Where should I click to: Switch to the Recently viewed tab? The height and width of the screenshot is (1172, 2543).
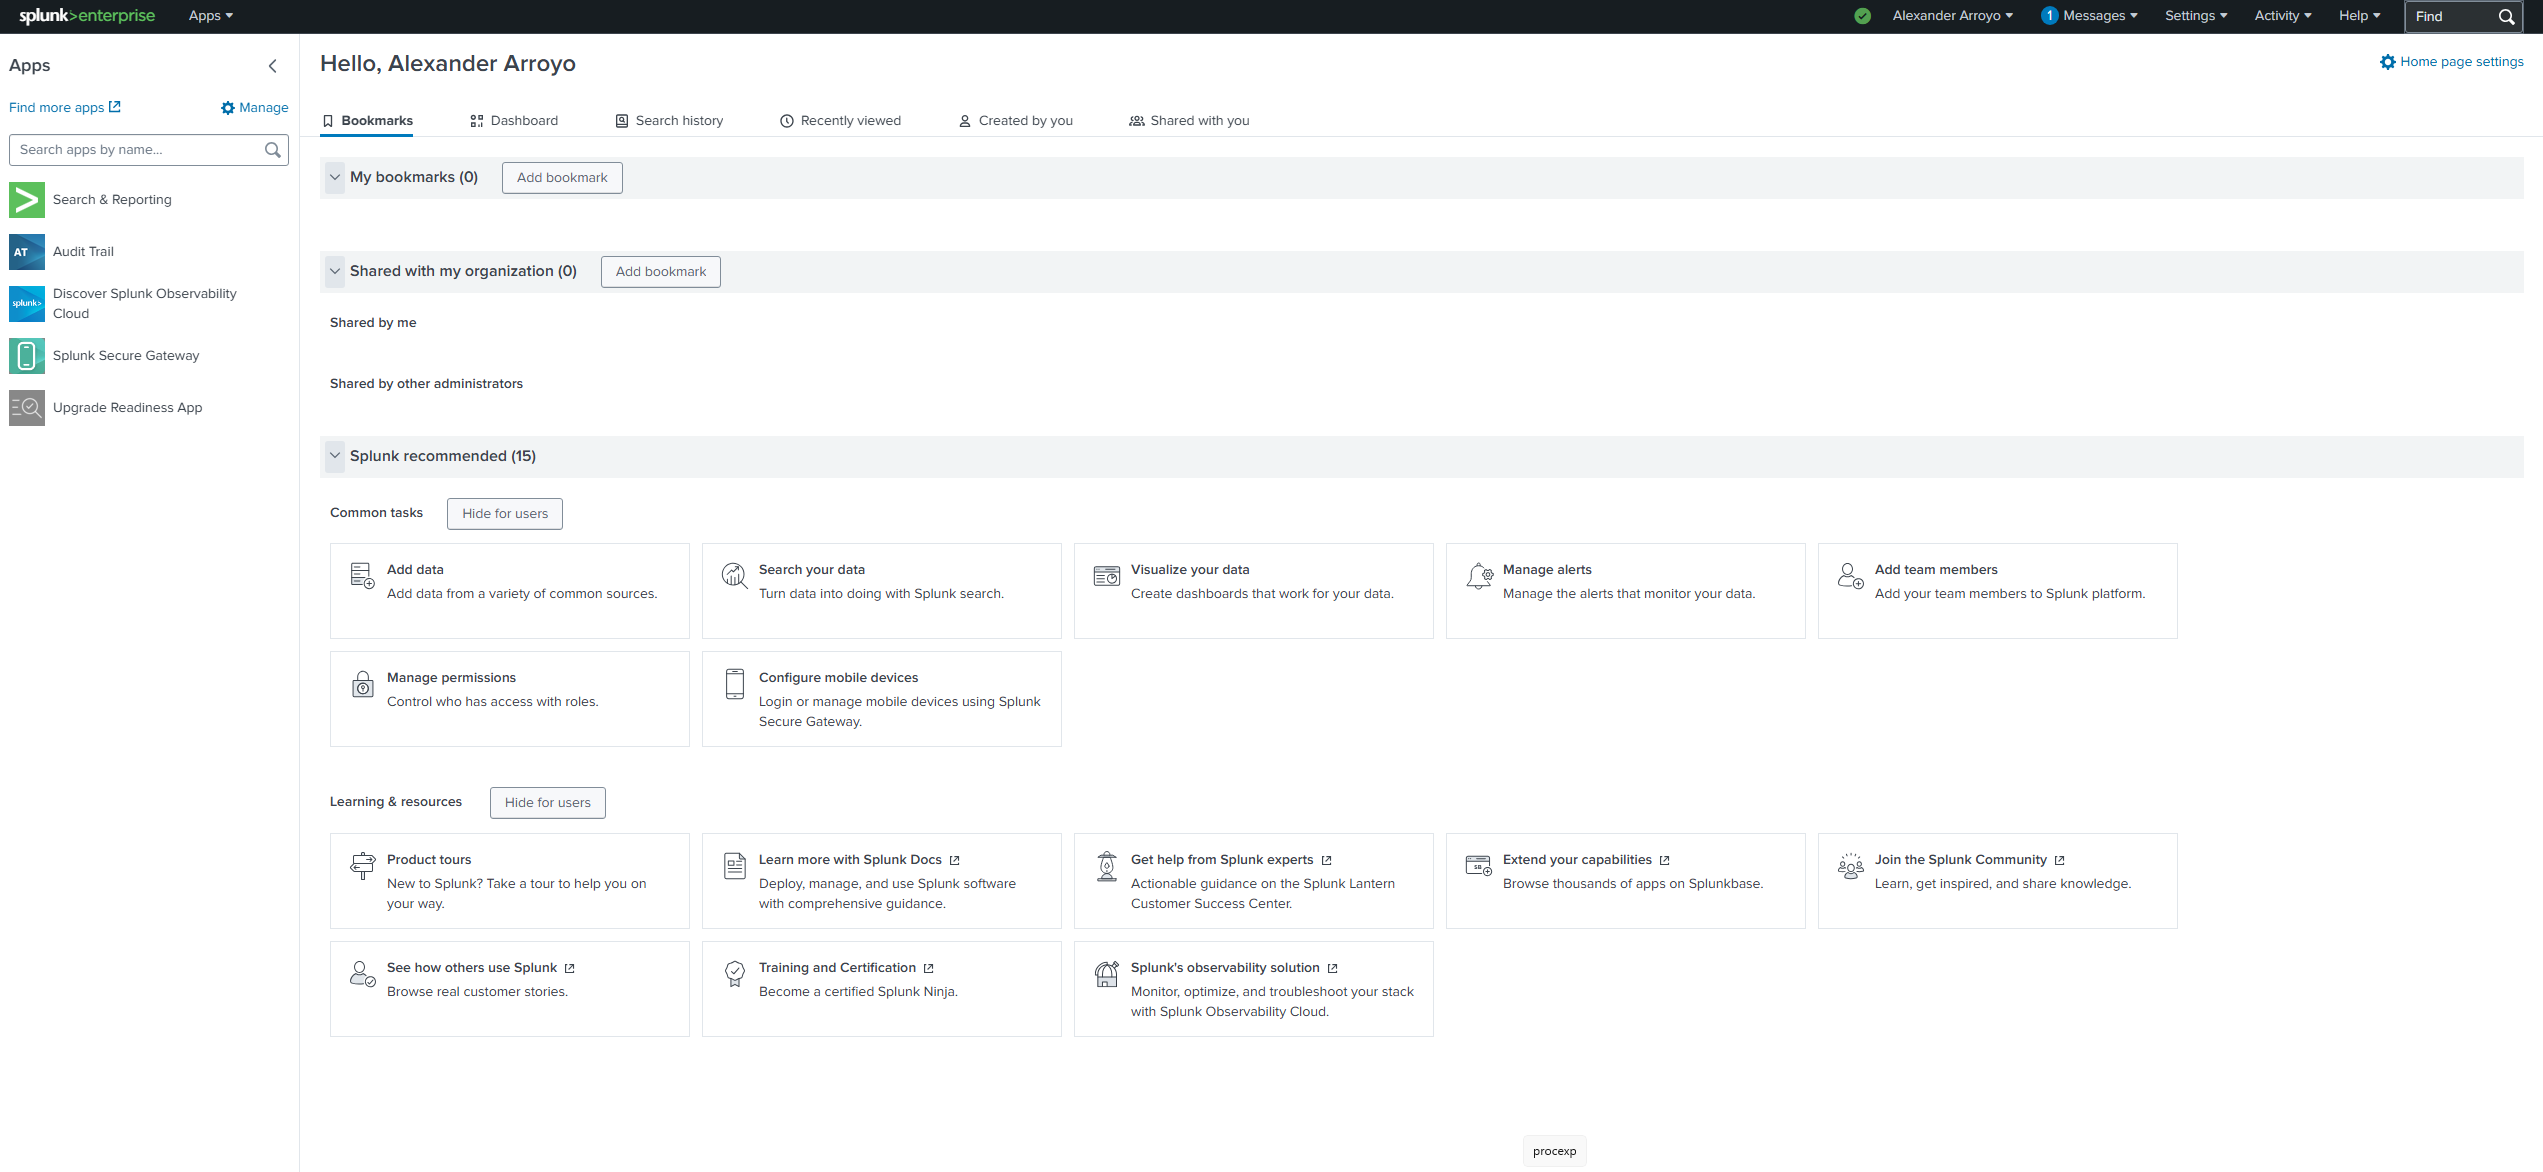[x=840, y=121]
